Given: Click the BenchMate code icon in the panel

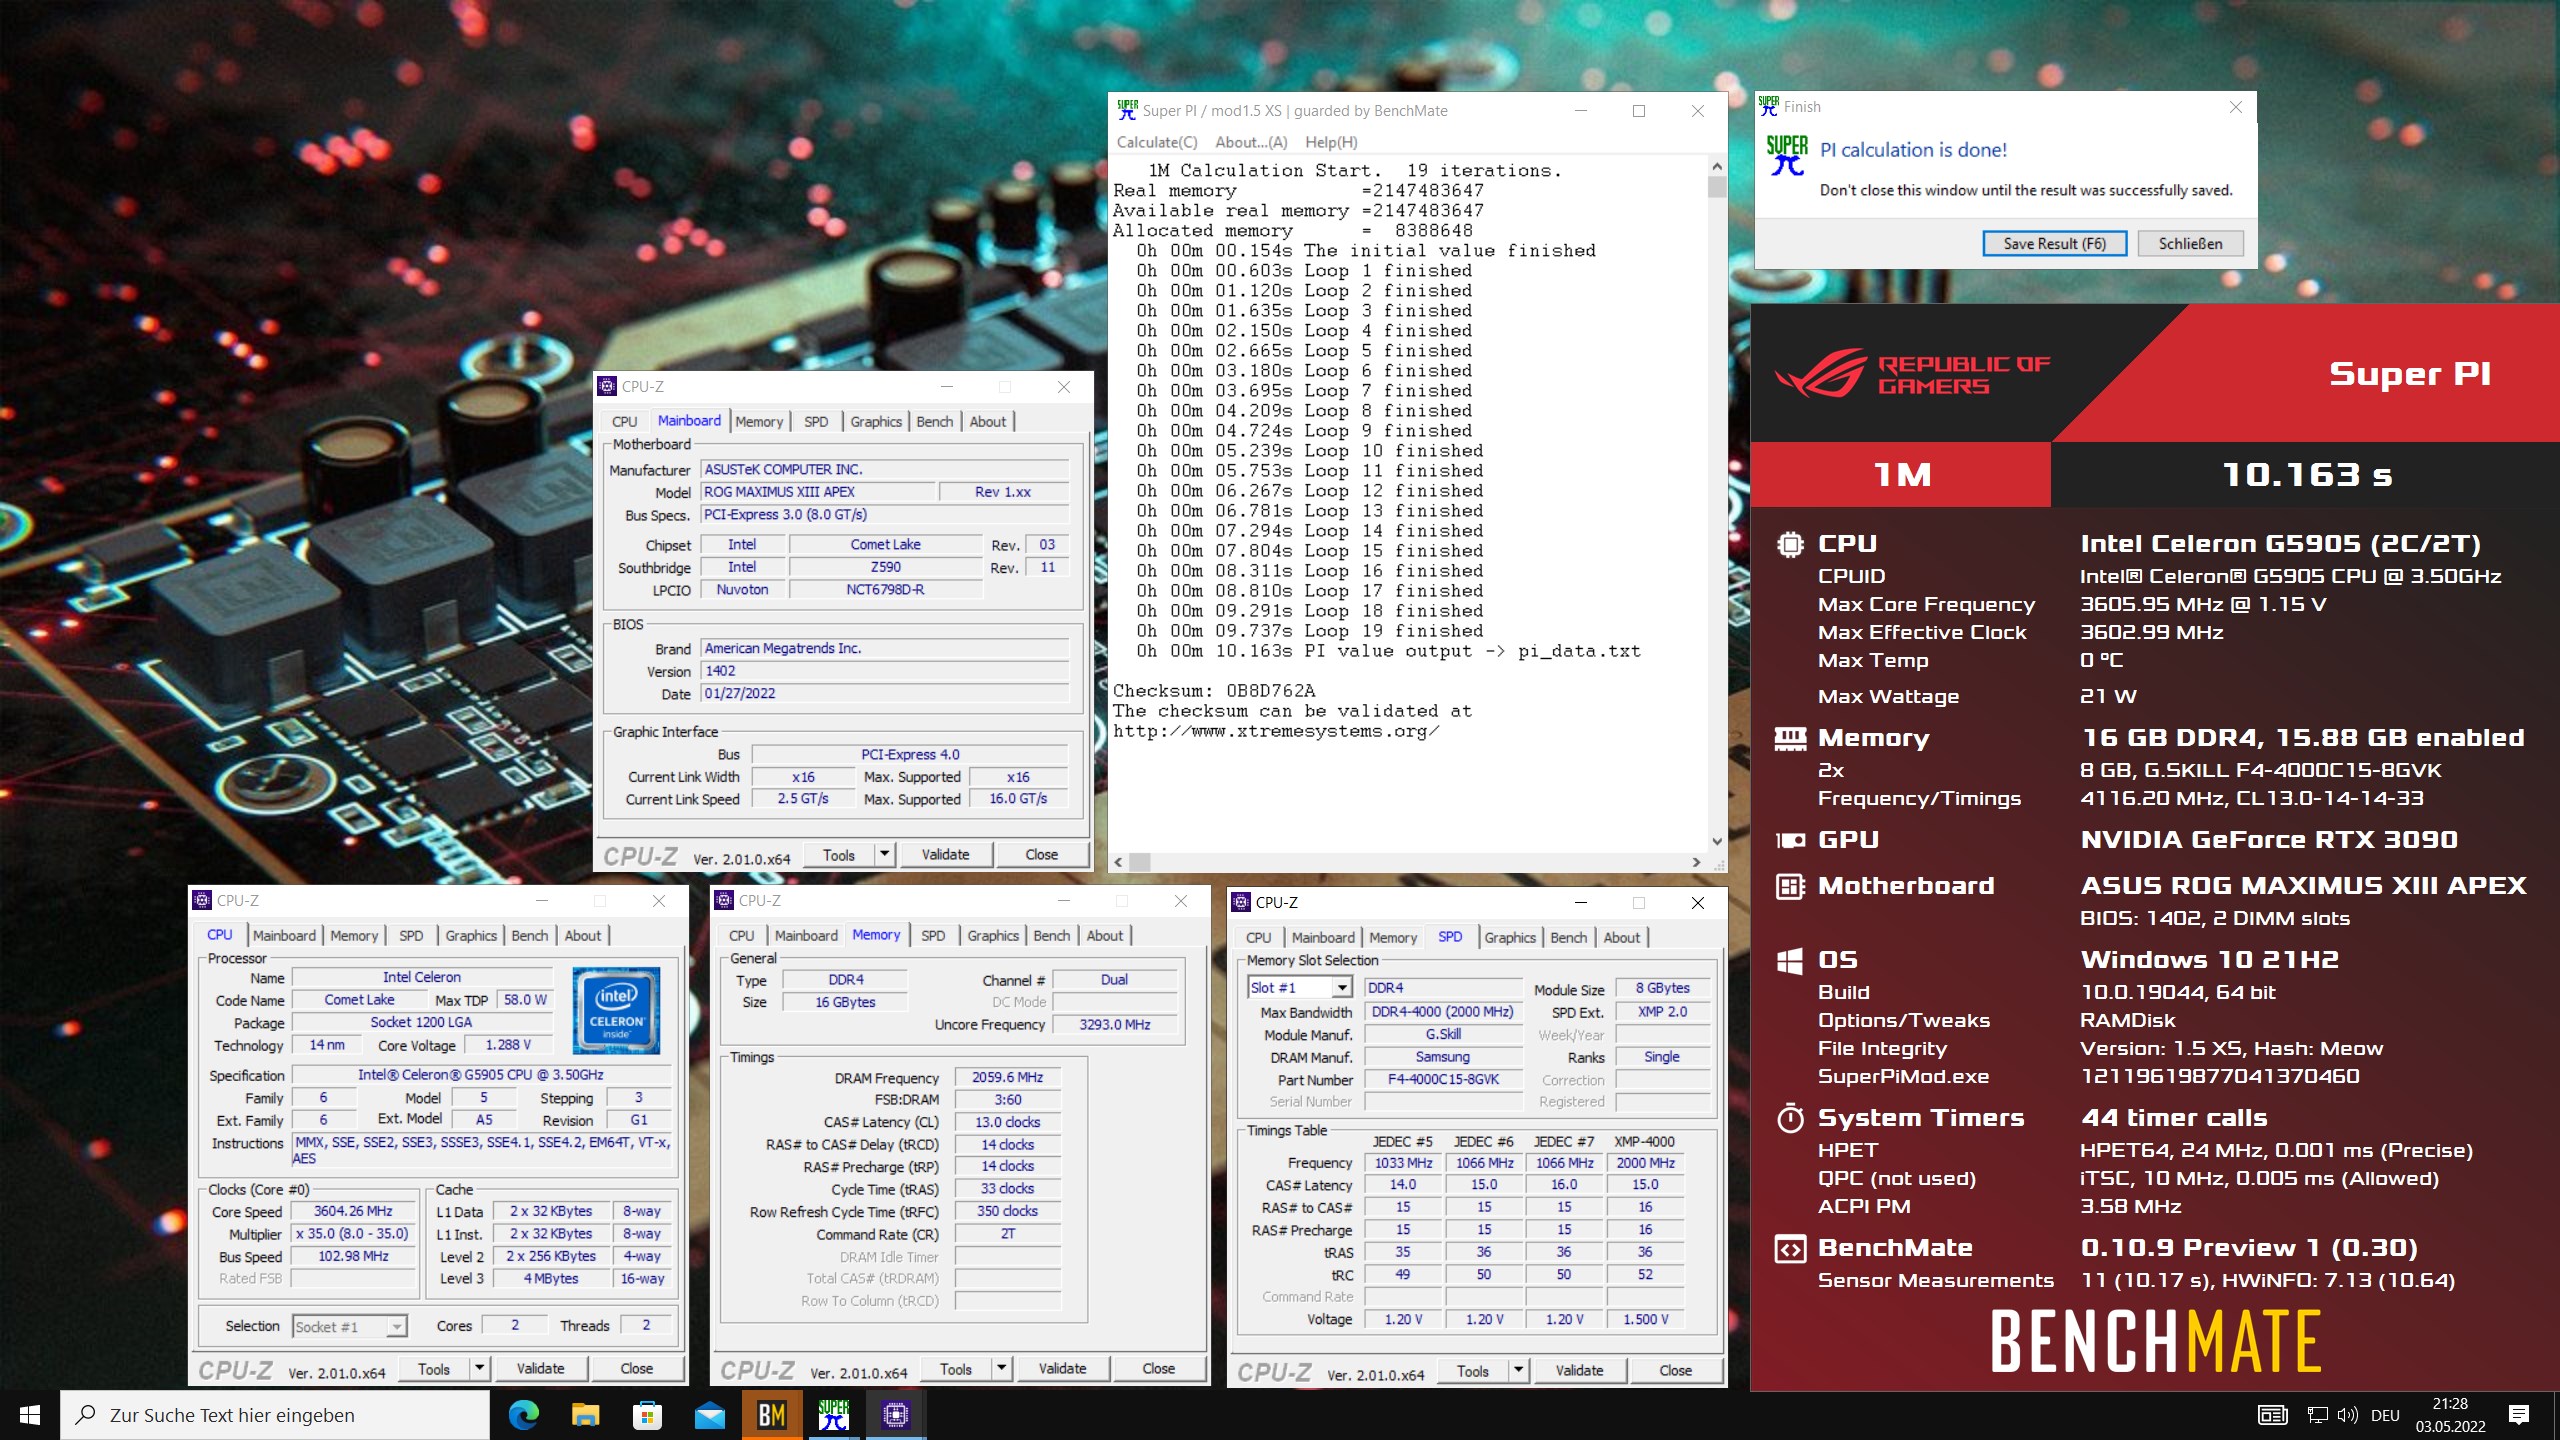Looking at the screenshot, I should (x=1789, y=1248).
